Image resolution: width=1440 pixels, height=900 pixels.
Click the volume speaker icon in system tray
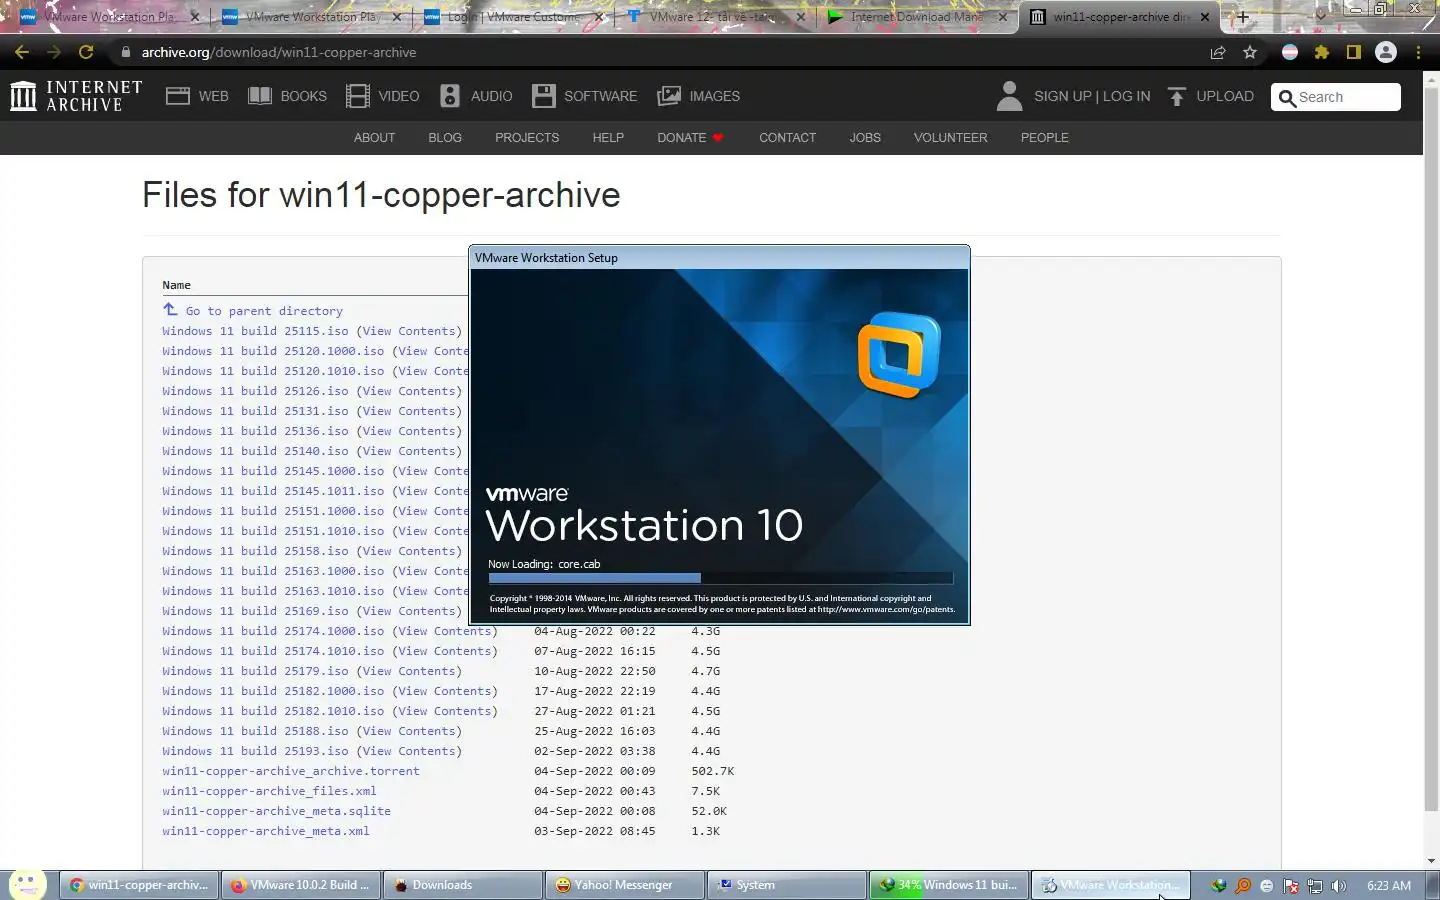[1339, 886]
